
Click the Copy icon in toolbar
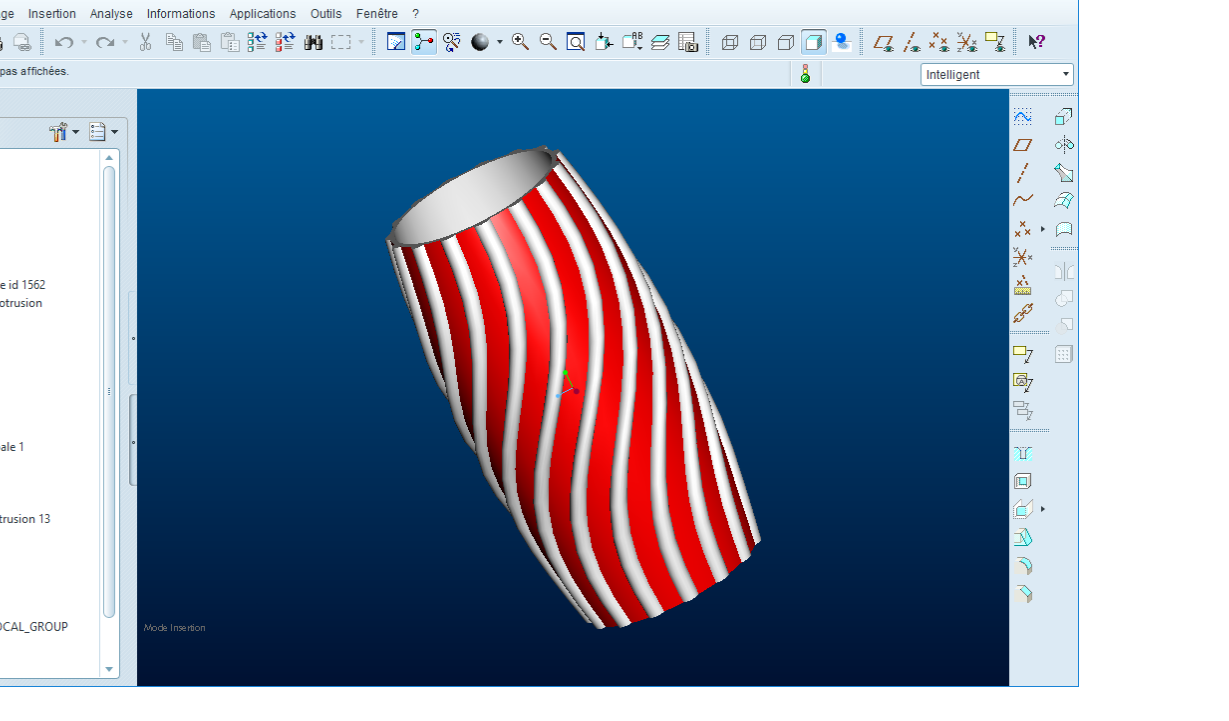[x=174, y=42]
